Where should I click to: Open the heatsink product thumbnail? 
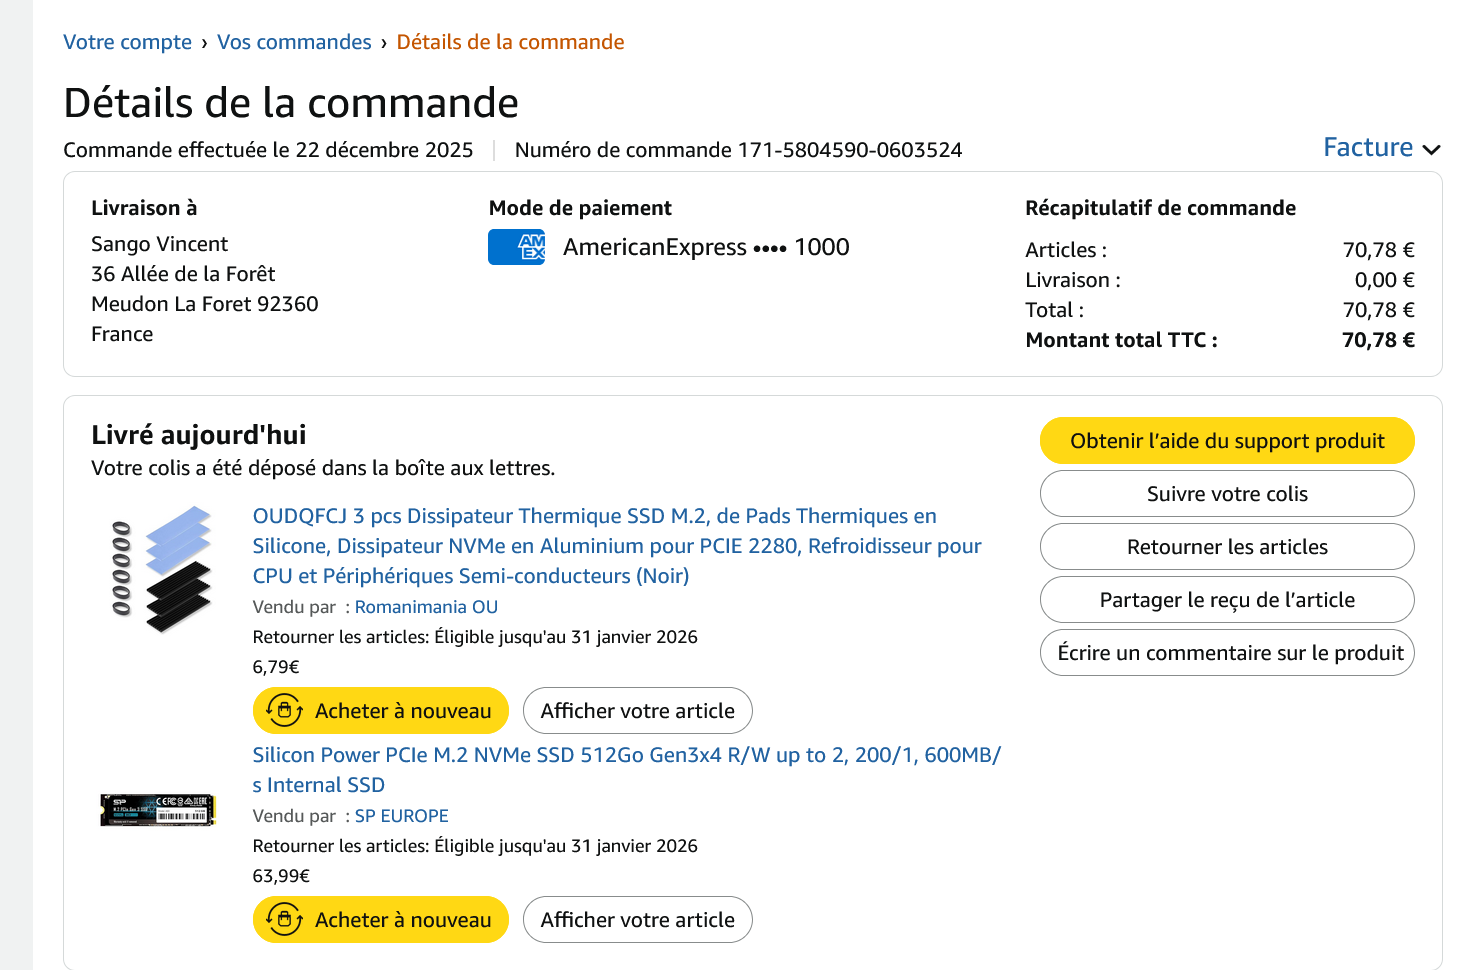point(160,569)
